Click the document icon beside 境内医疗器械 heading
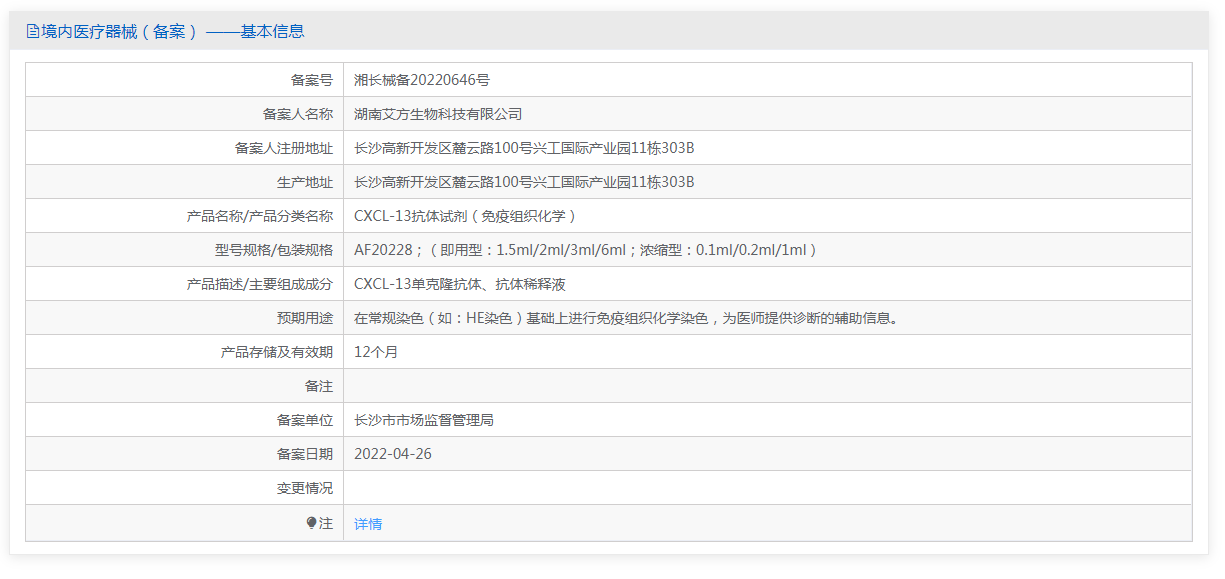Viewport: 1225px width, 579px height. click(x=33, y=31)
